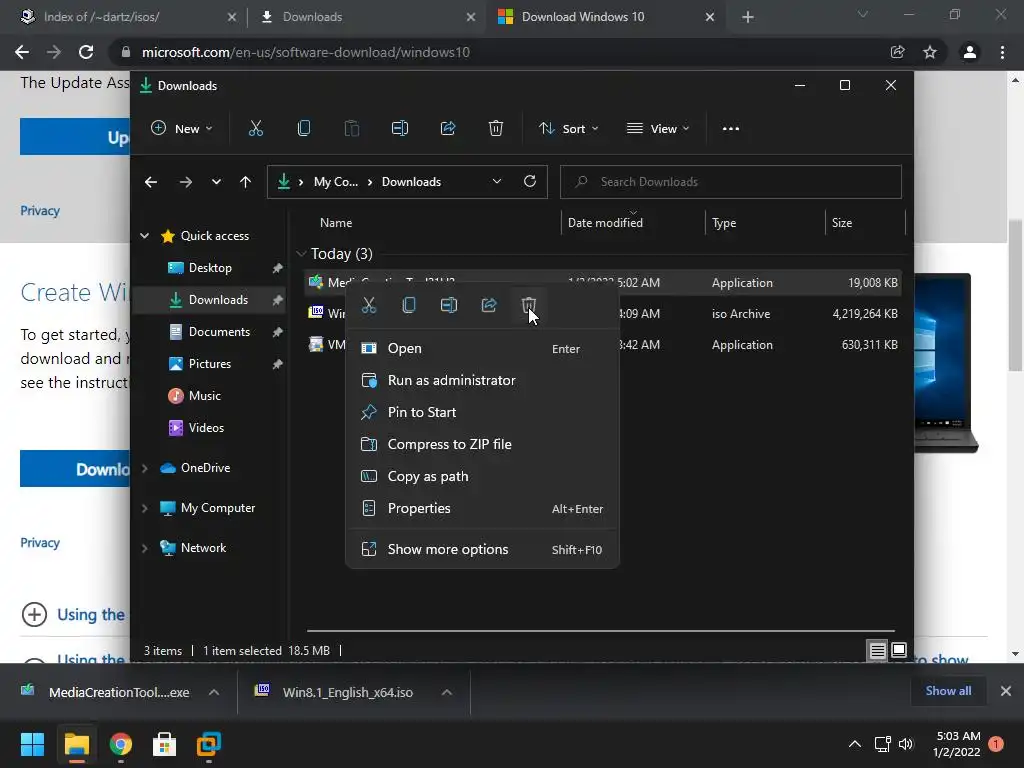The image size is (1024, 768).
Task: Bookmark this page with the star icon
Action: [930, 52]
